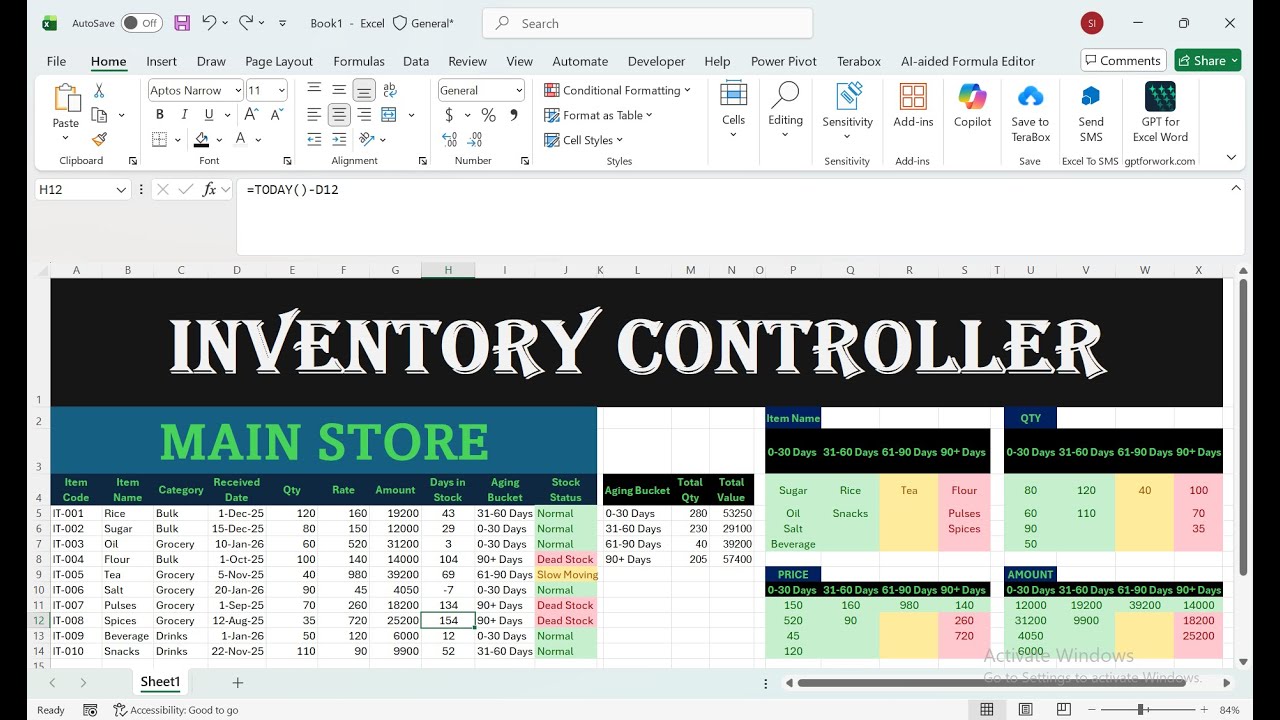This screenshot has height=720, width=1280.
Task: Expand Conditional Formatting dropdown
Action: point(687,90)
